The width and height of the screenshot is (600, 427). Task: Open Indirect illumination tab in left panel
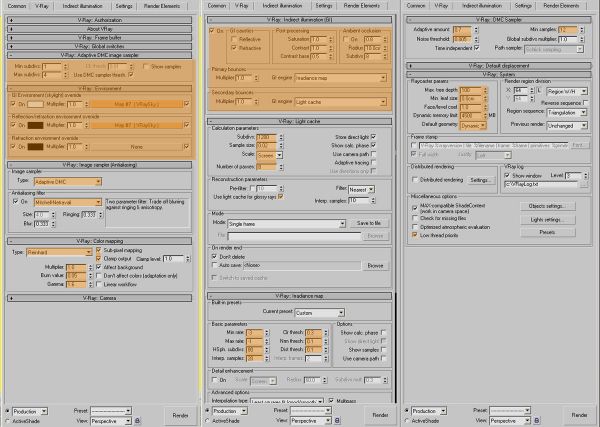83,6
